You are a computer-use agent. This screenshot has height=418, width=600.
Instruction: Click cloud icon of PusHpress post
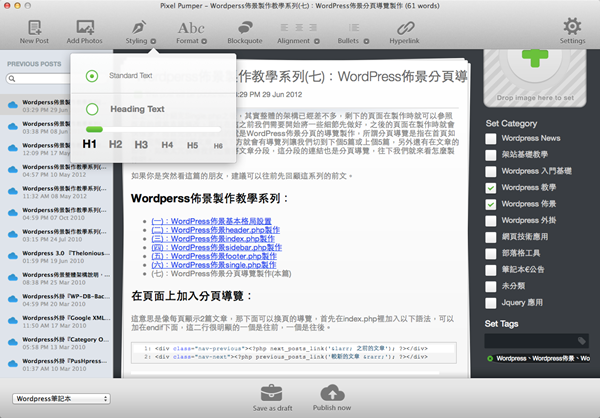[13, 364]
